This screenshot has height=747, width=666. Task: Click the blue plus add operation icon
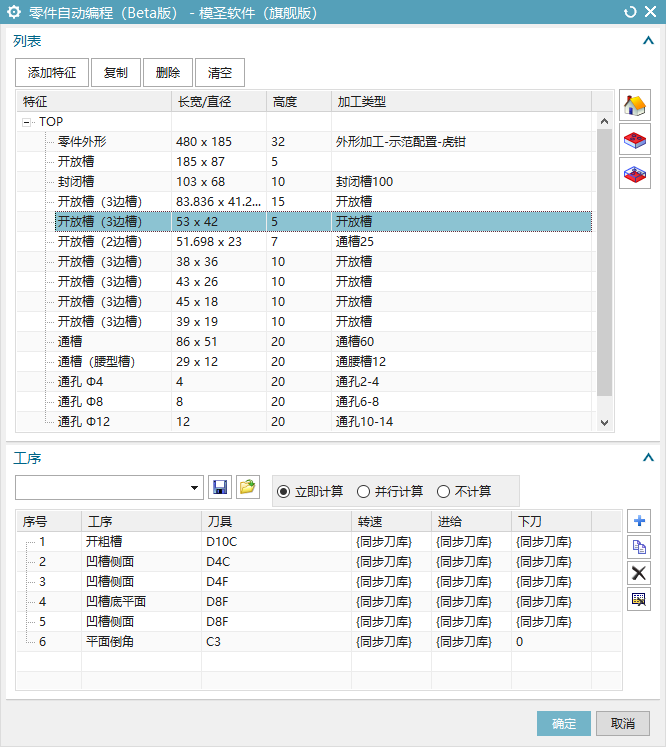click(x=639, y=521)
